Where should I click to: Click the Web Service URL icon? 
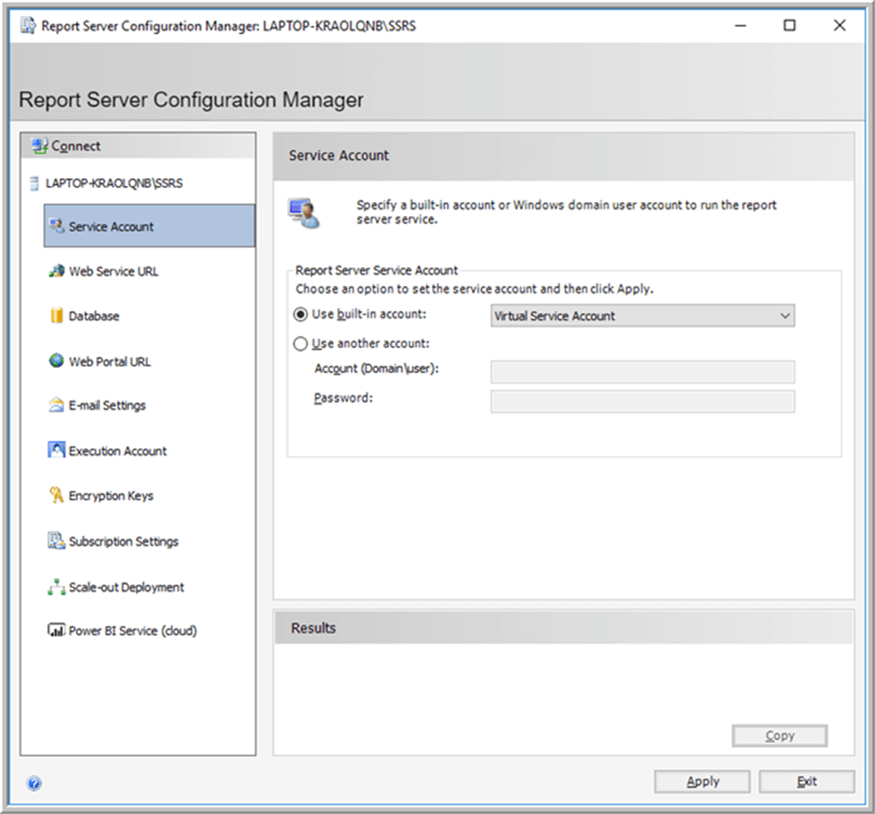pyautogui.click(x=56, y=271)
